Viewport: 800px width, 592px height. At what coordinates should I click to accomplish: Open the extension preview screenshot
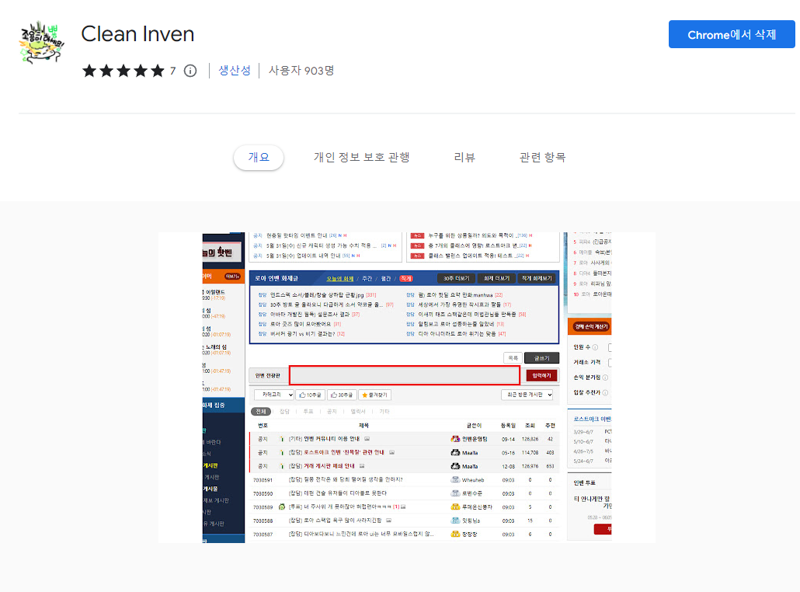coord(407,387)
